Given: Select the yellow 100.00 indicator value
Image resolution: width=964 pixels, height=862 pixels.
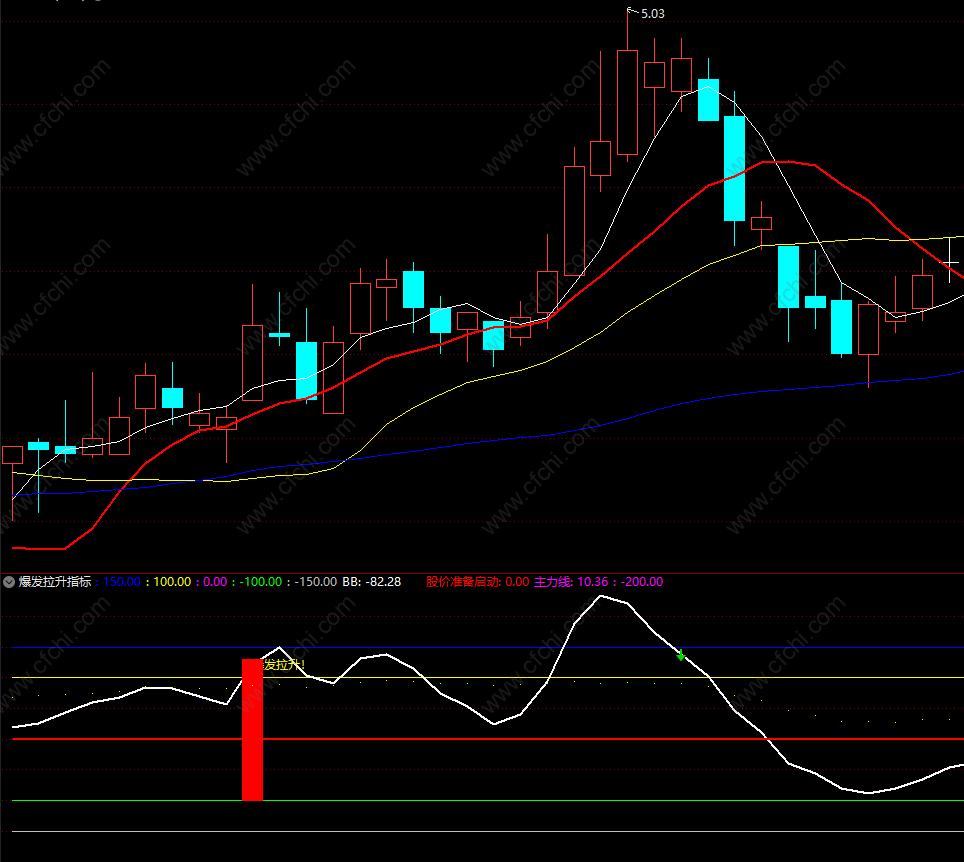Looking at the screenshot, I should pos(171,582).
